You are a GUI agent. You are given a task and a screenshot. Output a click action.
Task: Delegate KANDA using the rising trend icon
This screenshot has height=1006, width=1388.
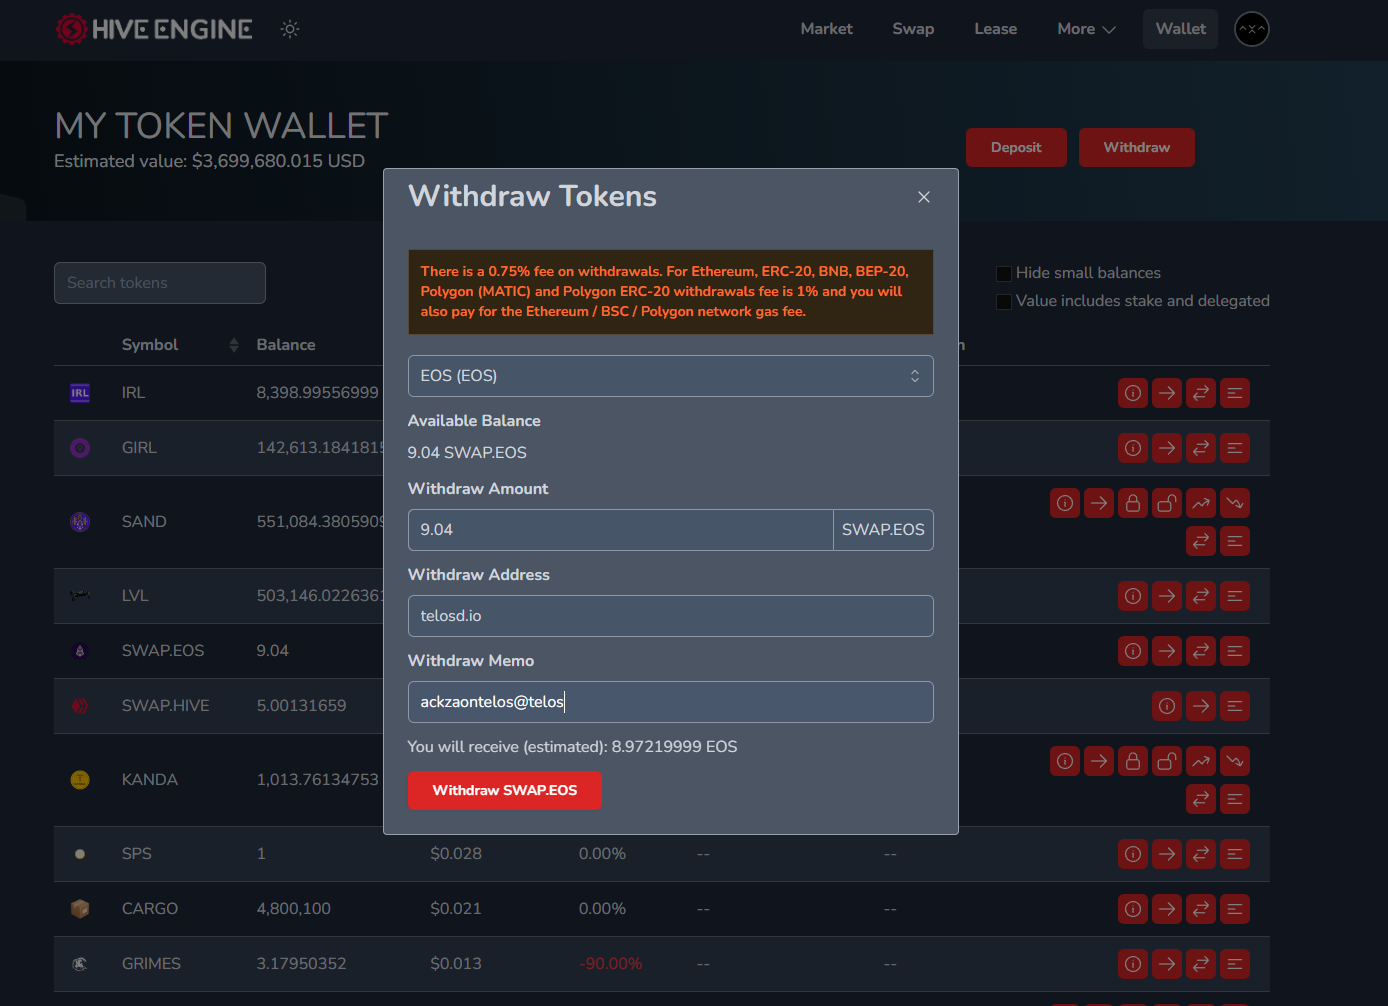click(1201, 761)
